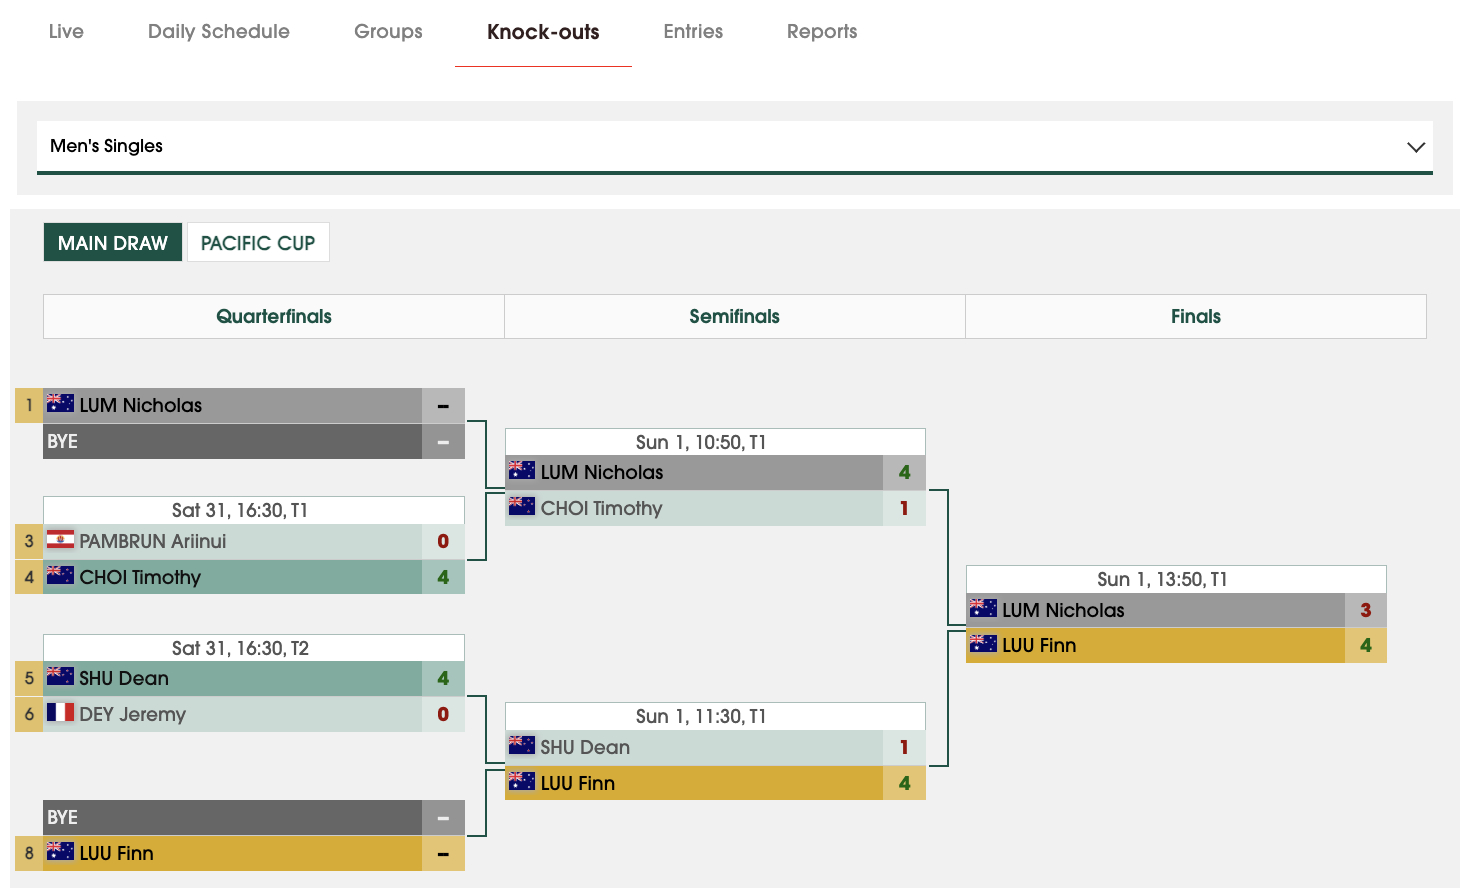Select LUM Nicholas name in the quarterfinals
The height and width of the screenshot is (896, 1478).
[x=141, y=405]
